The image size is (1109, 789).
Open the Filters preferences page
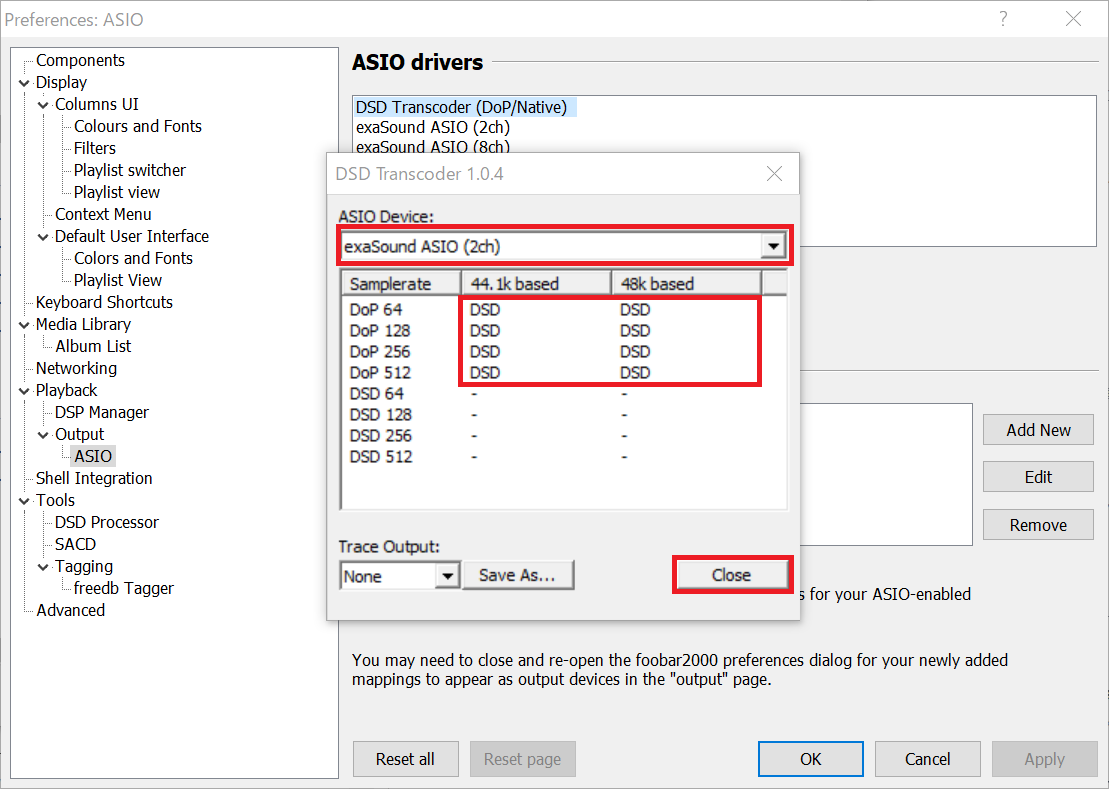[x=95, y=148]
